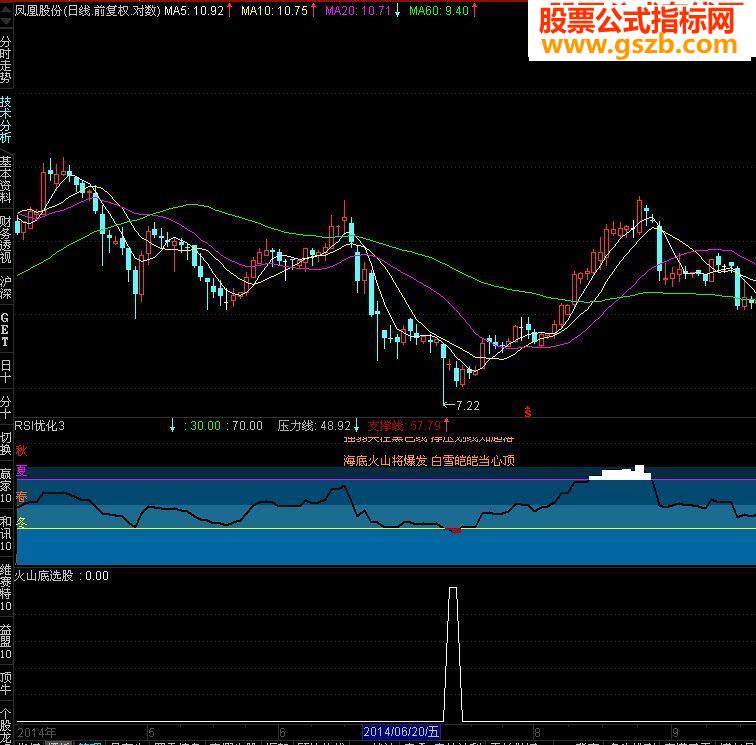Click the cyan down arrow beside RSI优化3
This screenshot has width=756, height=745.
tap(173, 426)
